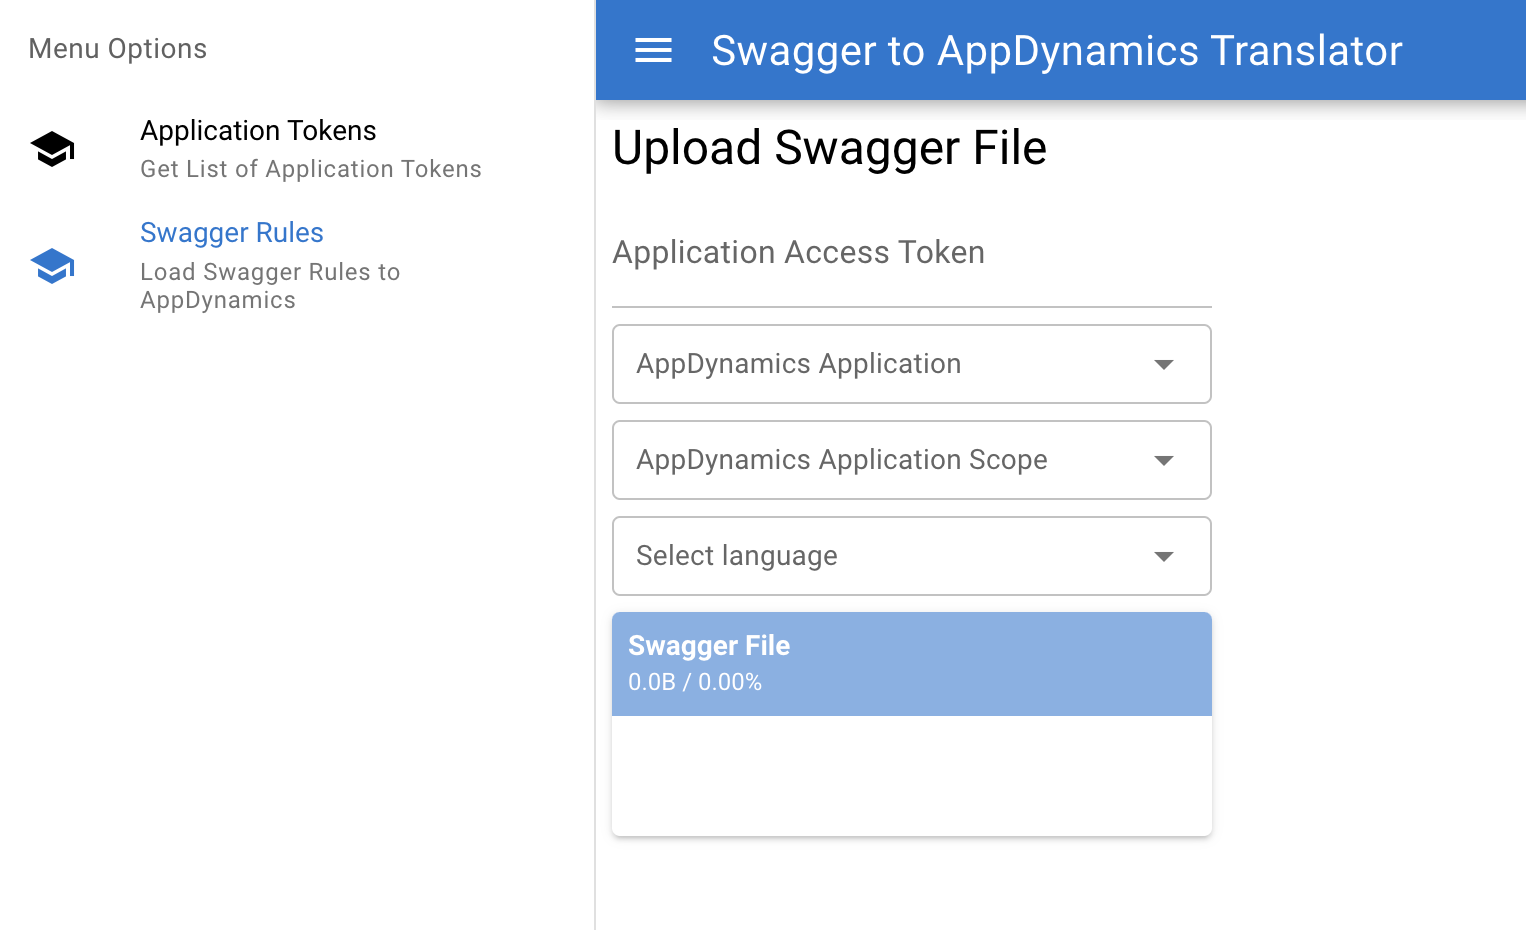Click 'Get List of Application Tokens' subtitle

[311, 169]
